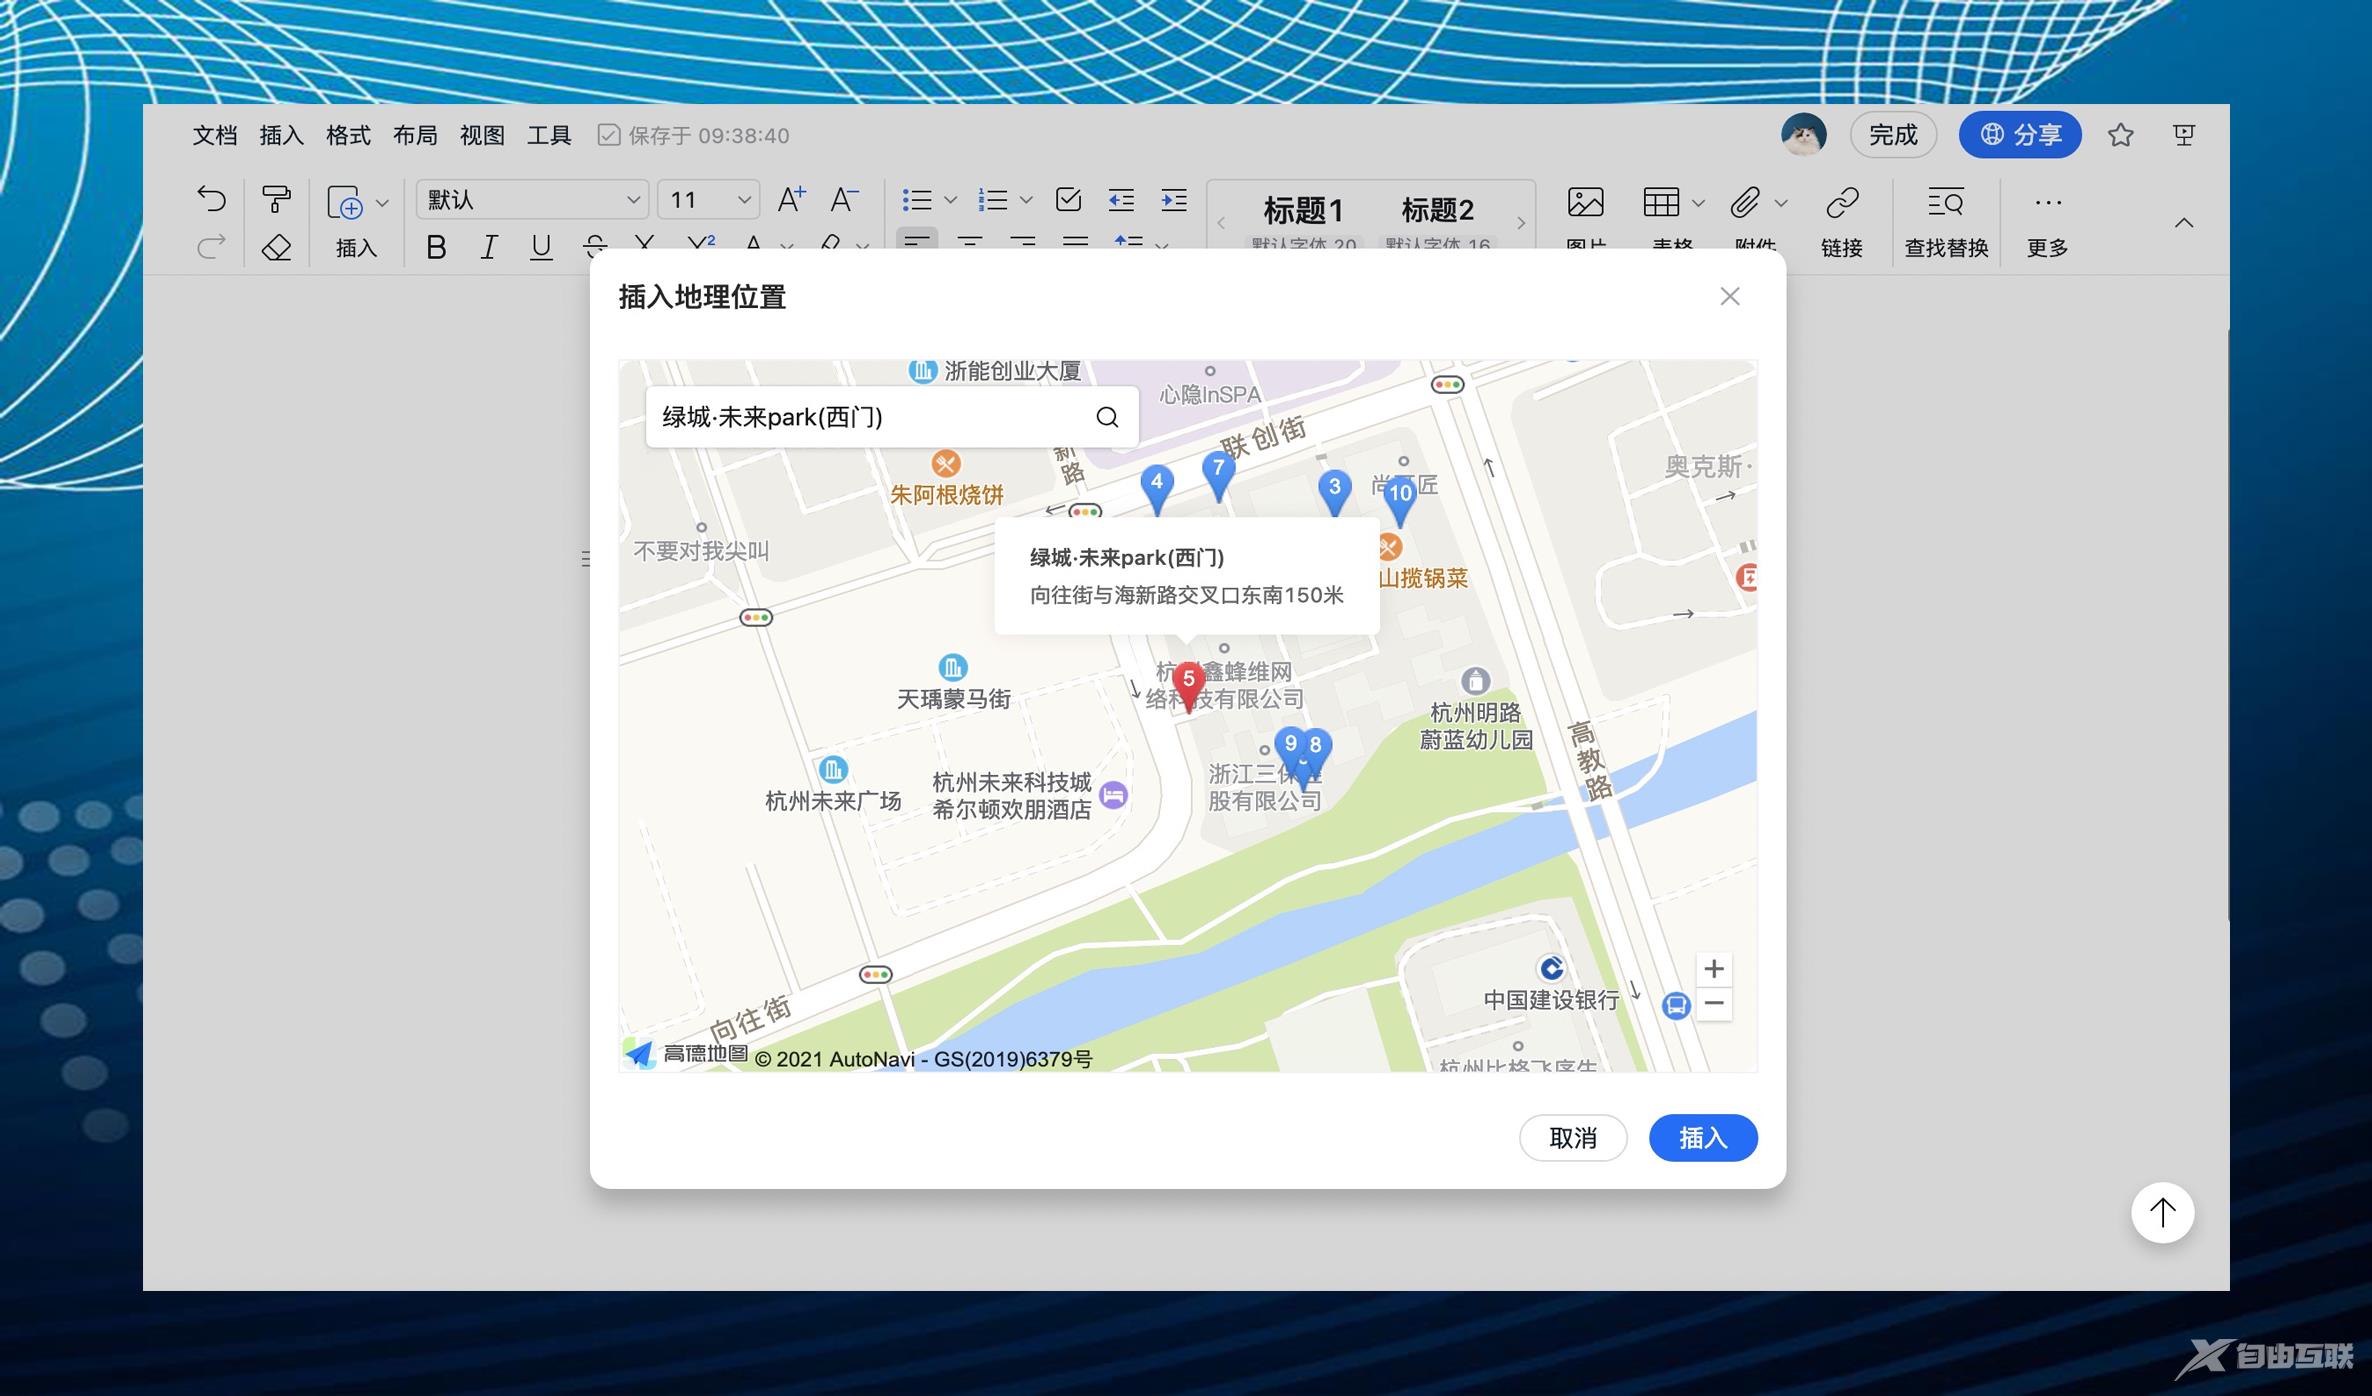Toggle italic formatting
Image resolution: width=2372 pixels, height=1396 pixels.
(488, 246)
